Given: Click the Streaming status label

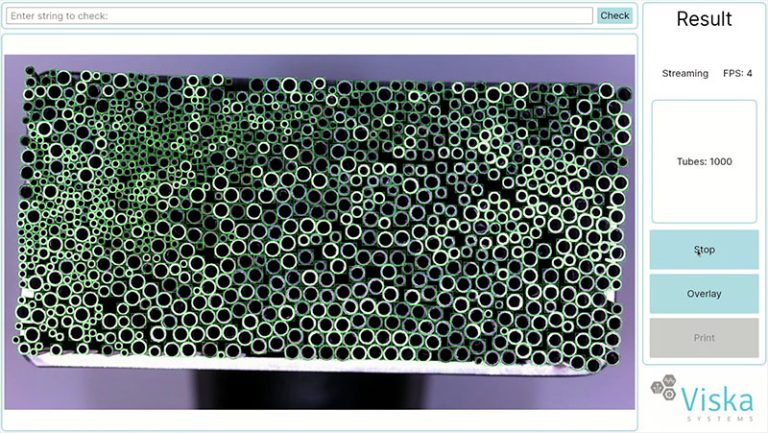Looking at the screenshot, I should point(685,73).
